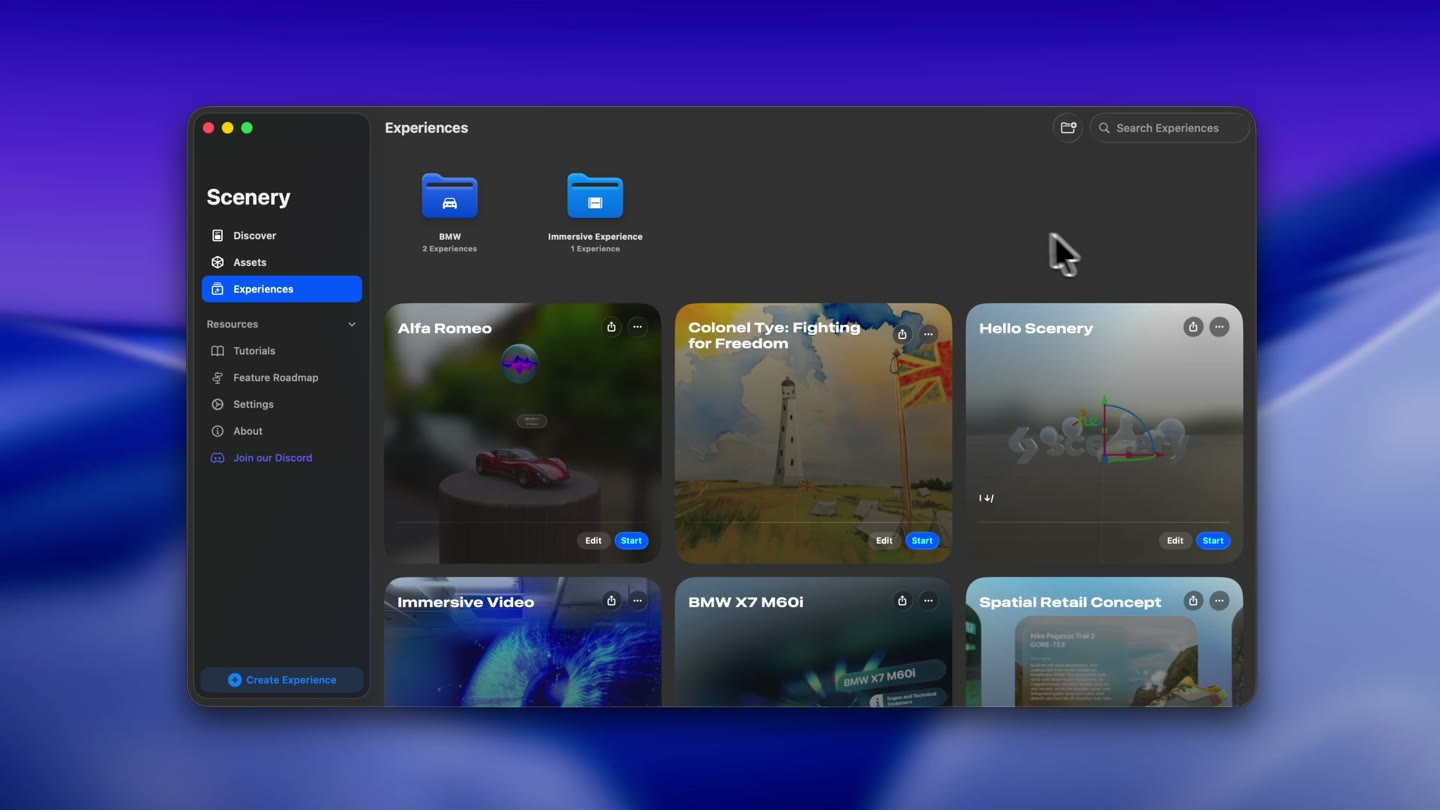Open the BMW folder
The height and width of the screenshot is (810, 1440).
449,196
